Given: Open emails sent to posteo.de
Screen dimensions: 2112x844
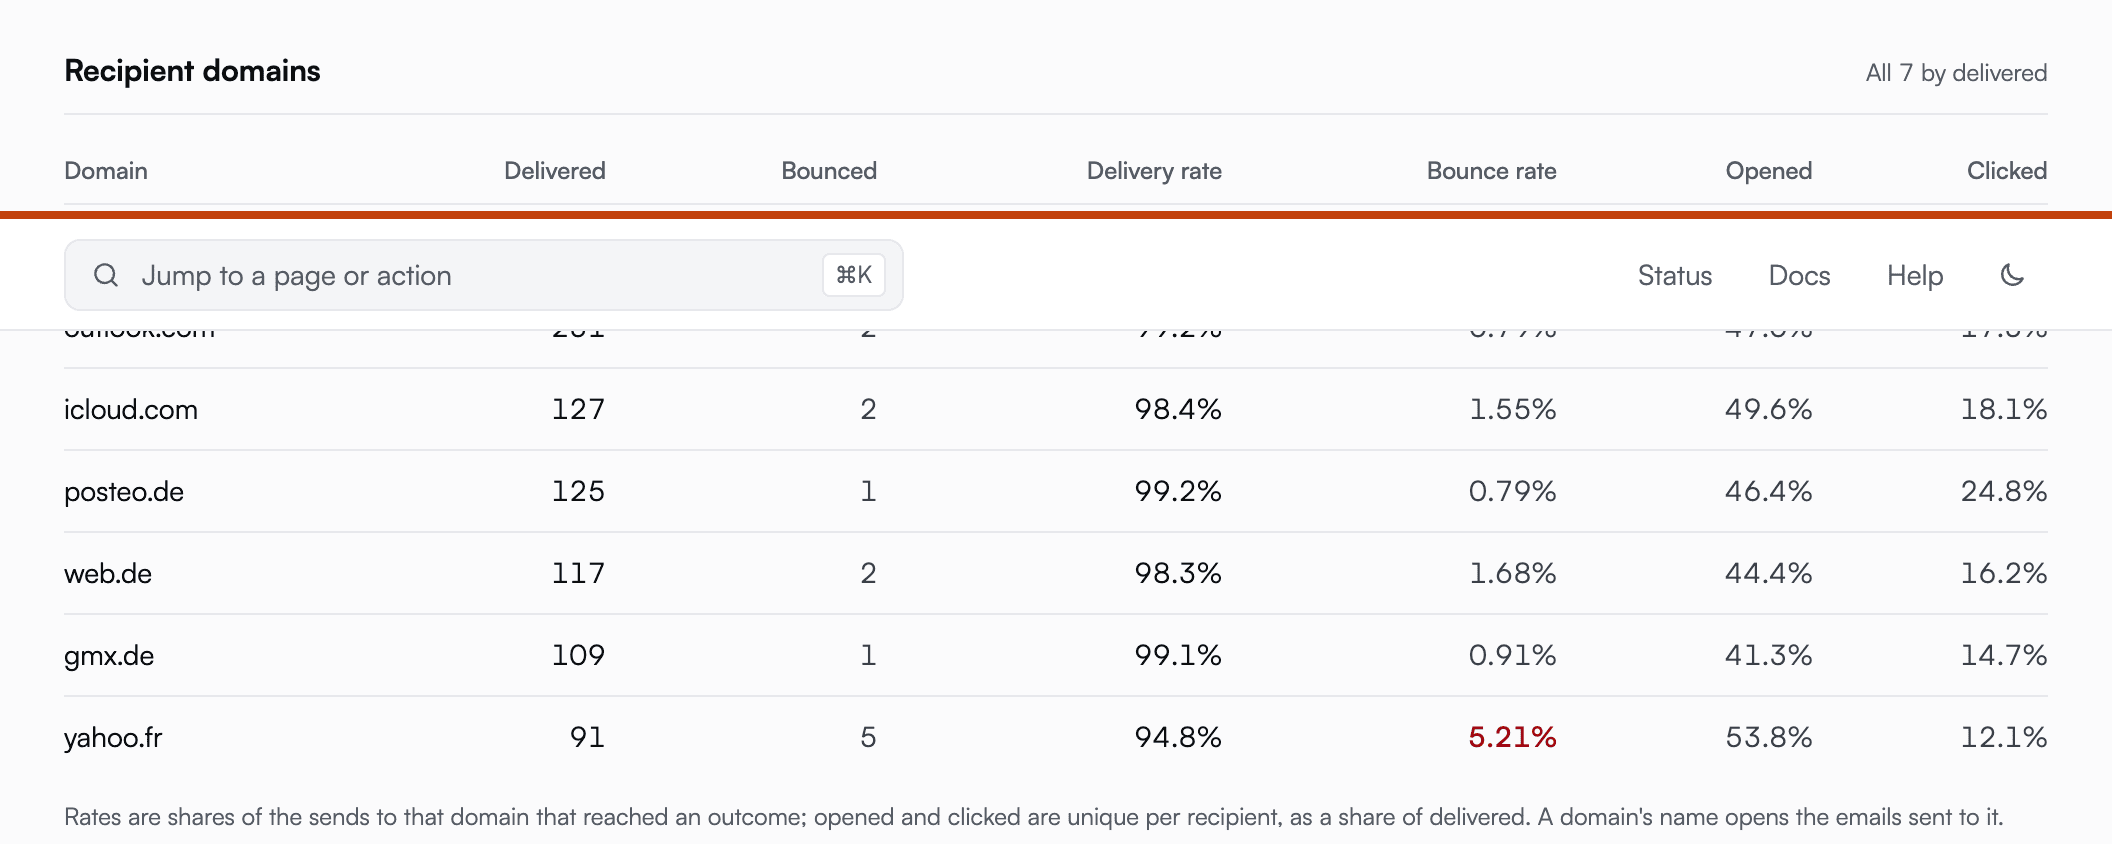Looking at the screenshot, I should 124,491.
